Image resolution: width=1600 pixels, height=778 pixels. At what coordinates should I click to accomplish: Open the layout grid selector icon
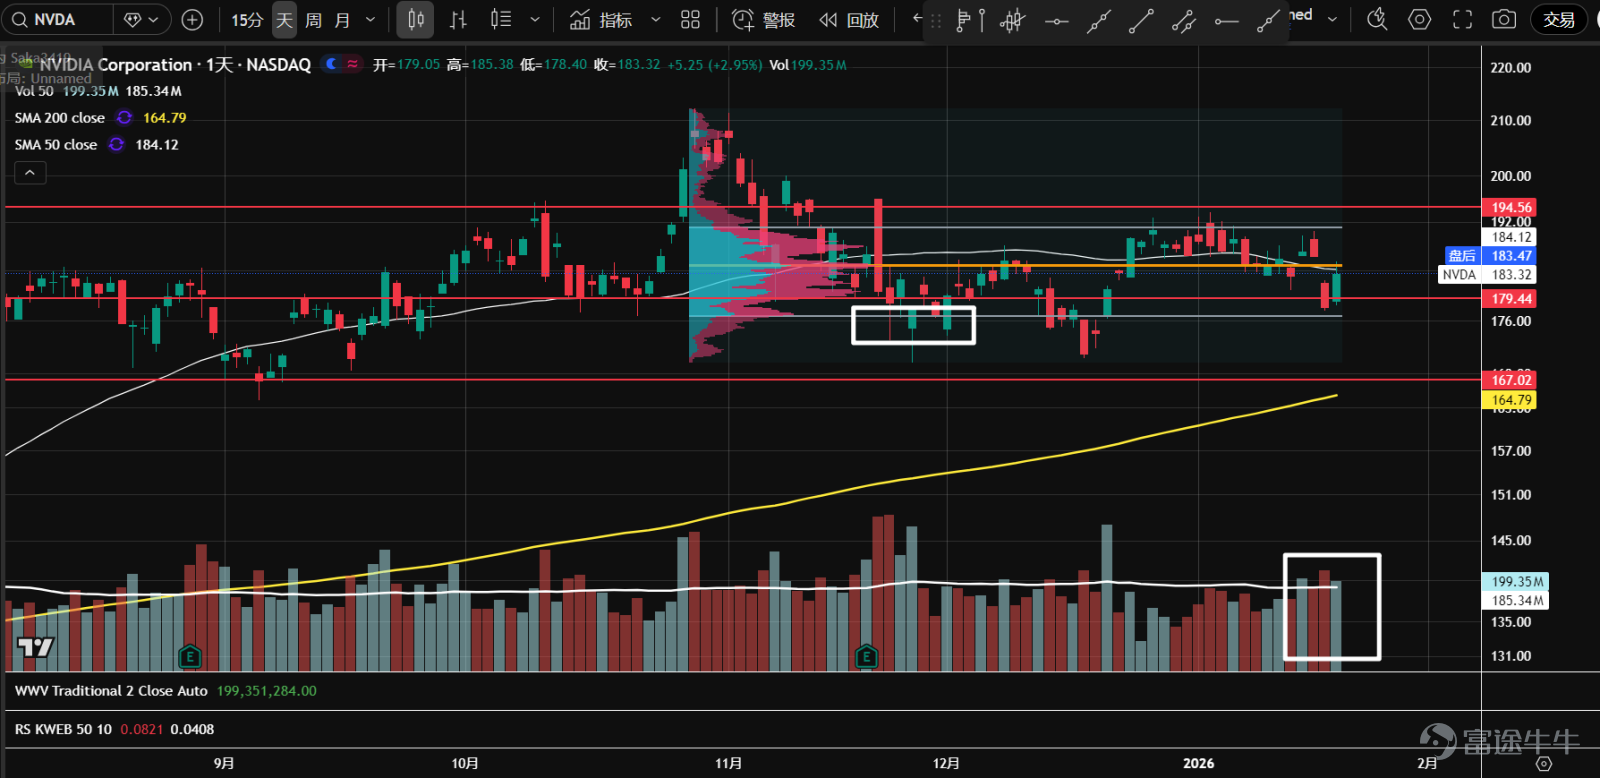(690, 19)
